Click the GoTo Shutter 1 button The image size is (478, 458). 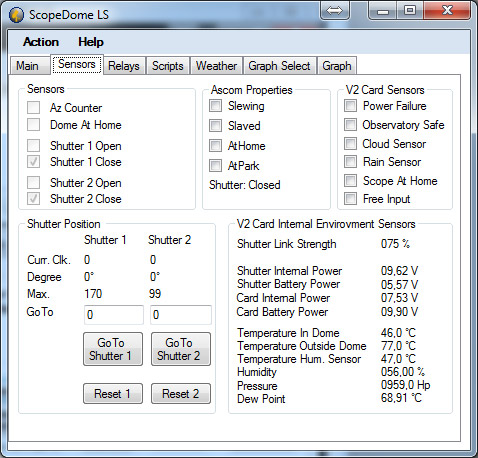(x=113, y=349)
